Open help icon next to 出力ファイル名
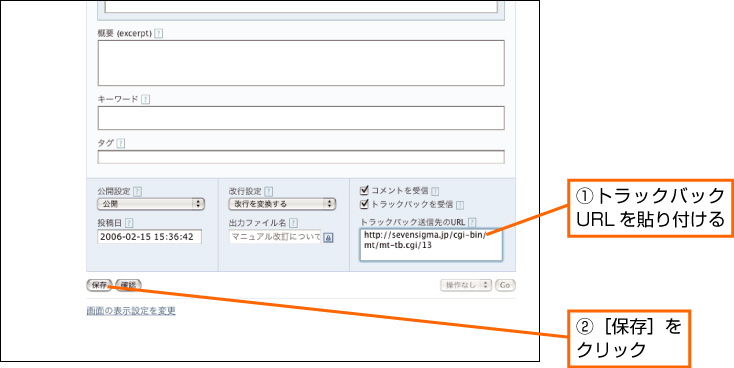Image resolution: width=734 pixels, height=368 pixels. click(294, 223)
